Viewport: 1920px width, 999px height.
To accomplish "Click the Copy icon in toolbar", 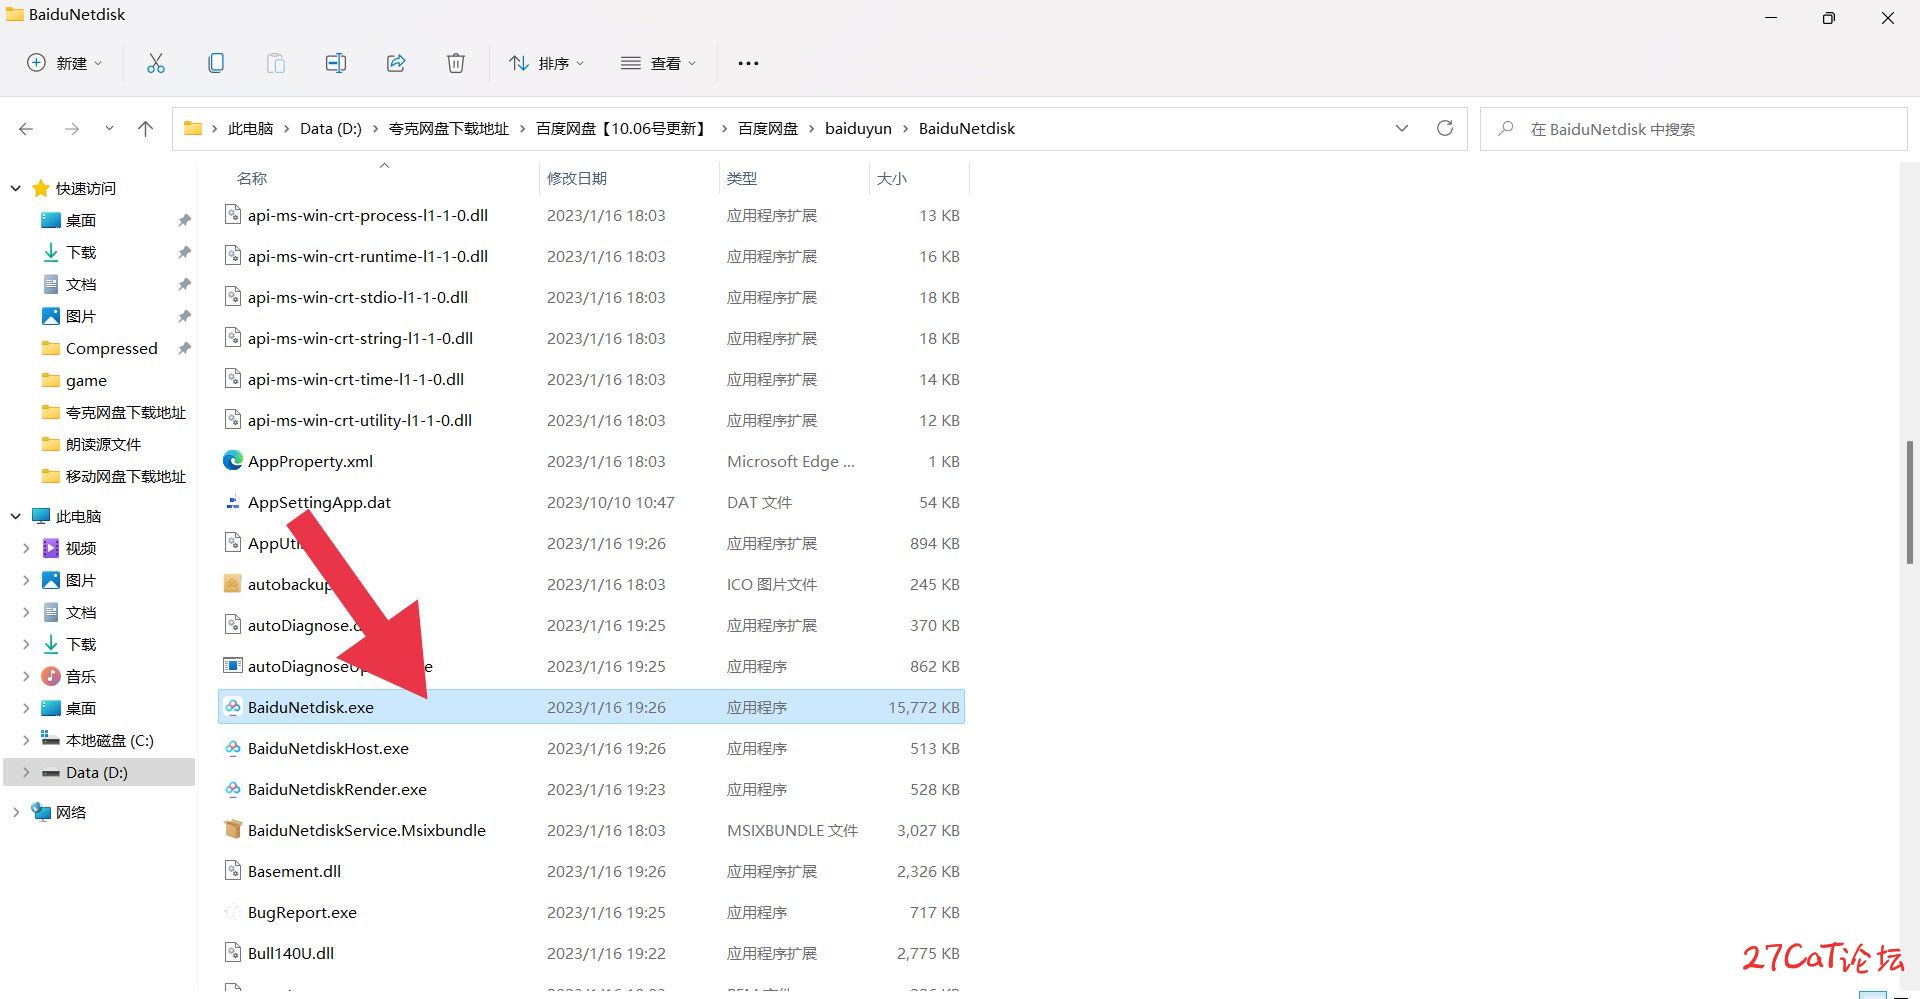I will [x=216, y=63].
